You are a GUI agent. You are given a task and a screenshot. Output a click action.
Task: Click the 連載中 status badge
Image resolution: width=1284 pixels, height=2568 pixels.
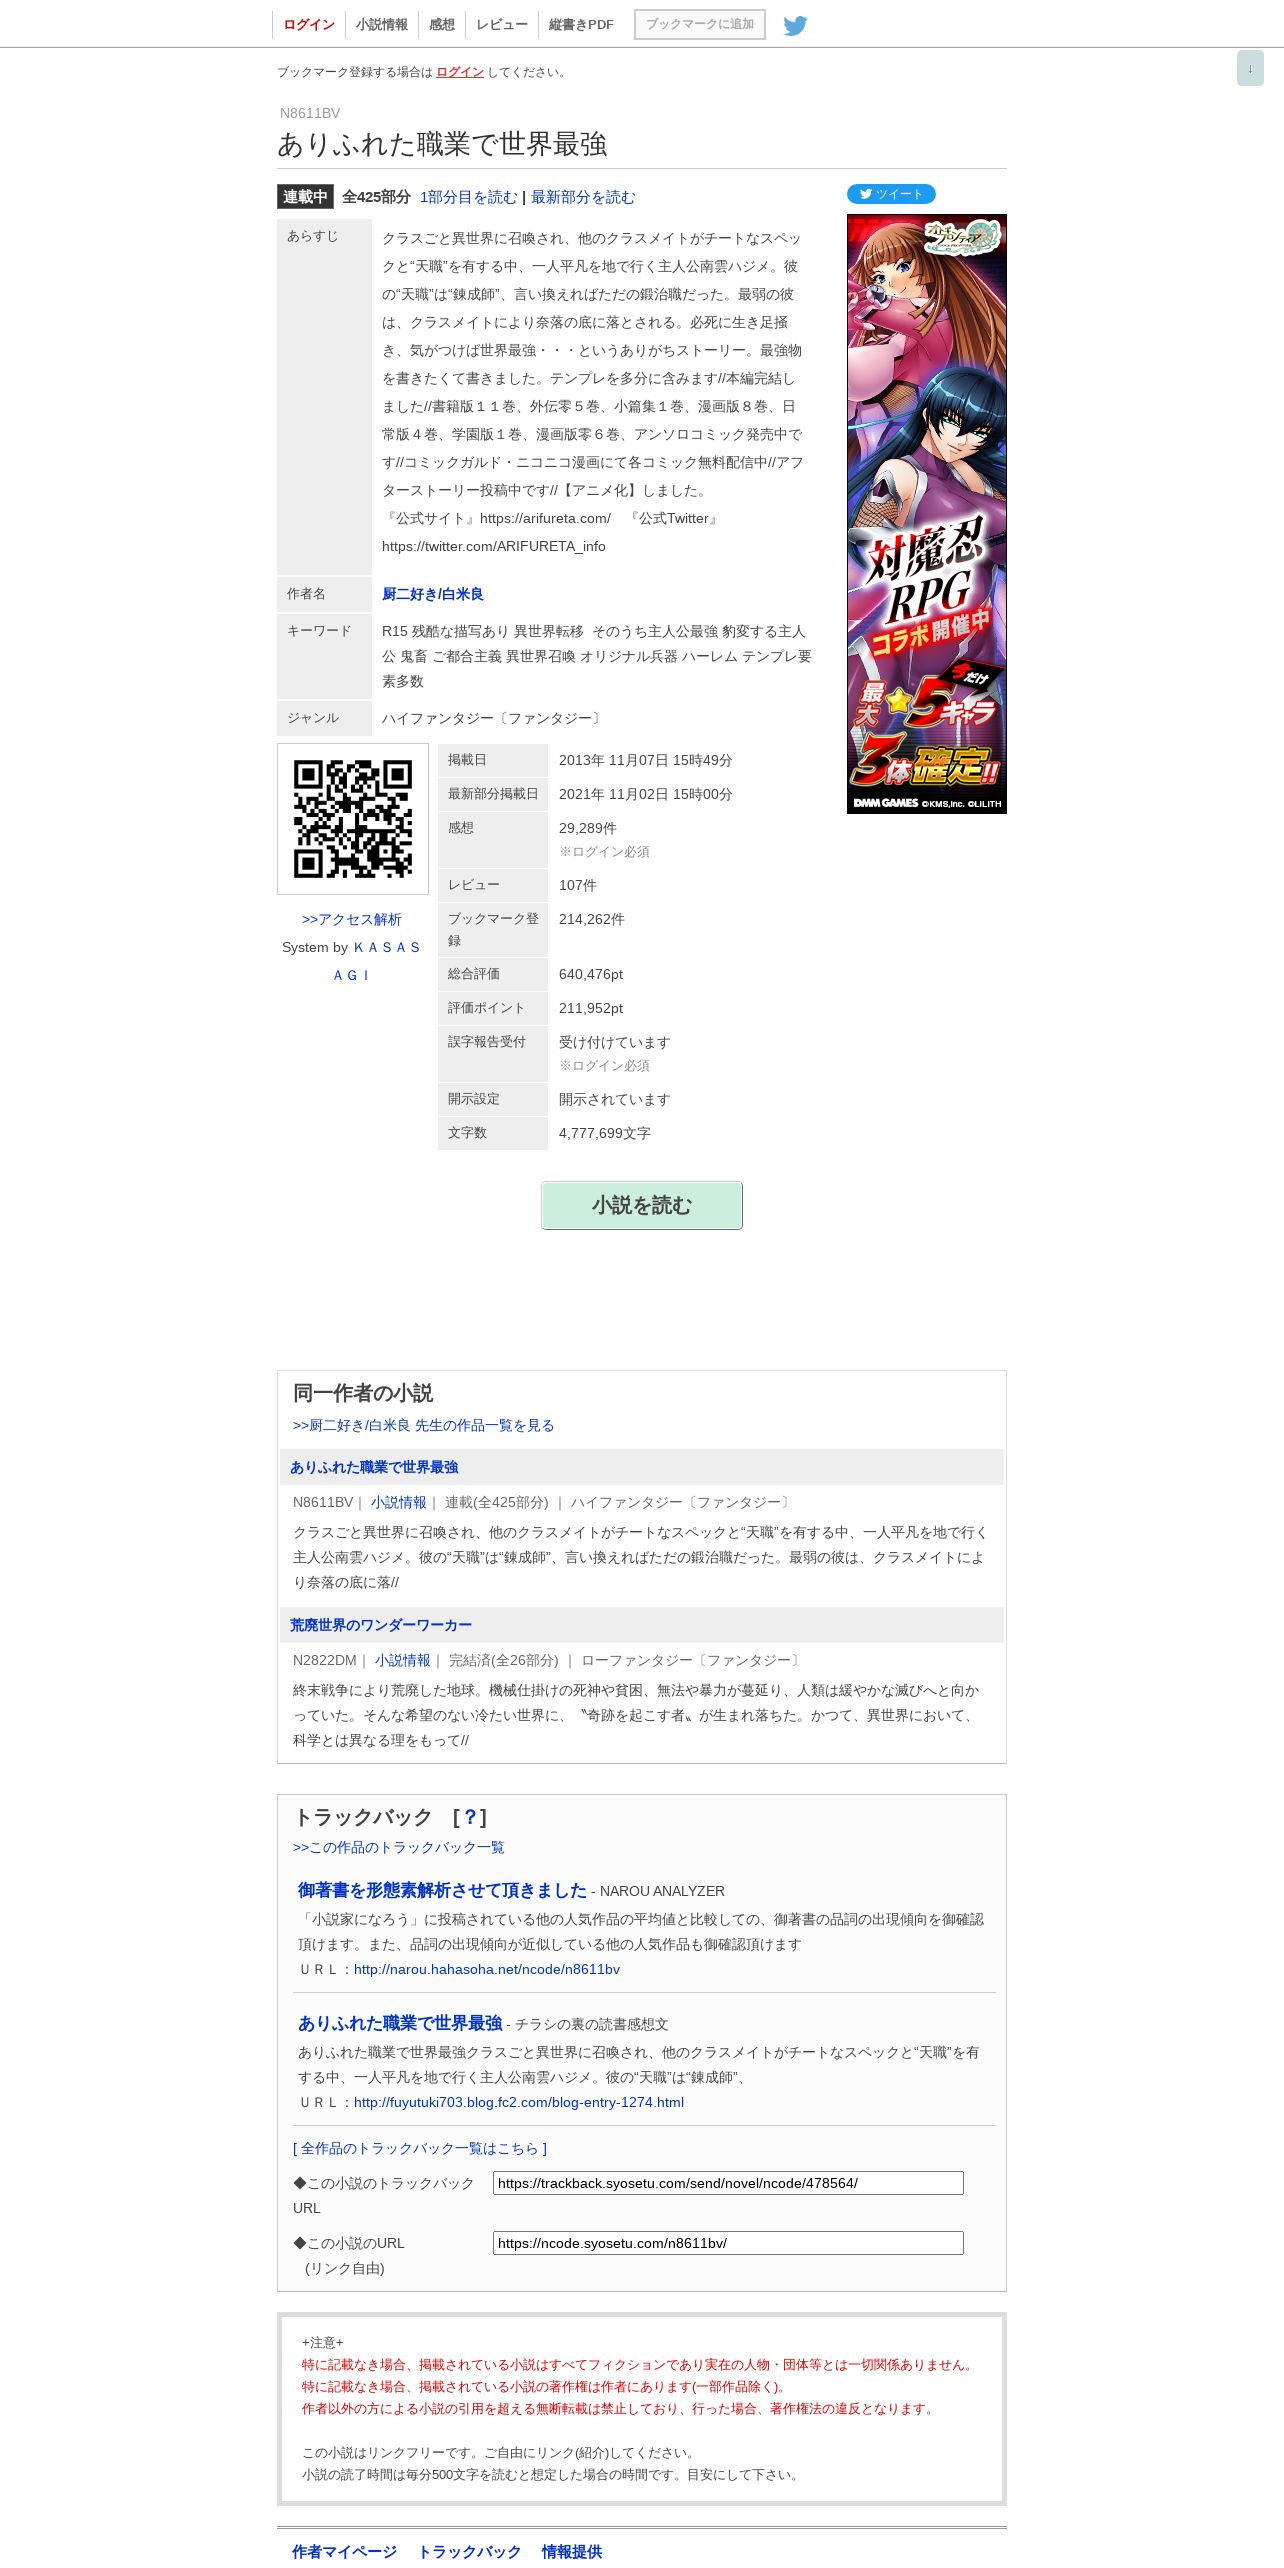click(305, 197)
